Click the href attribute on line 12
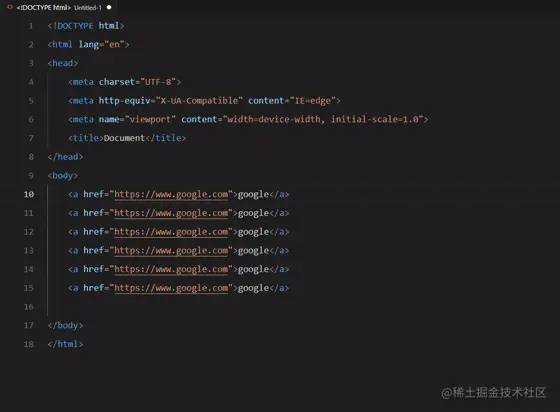560x412 pixels. [94, 232]
